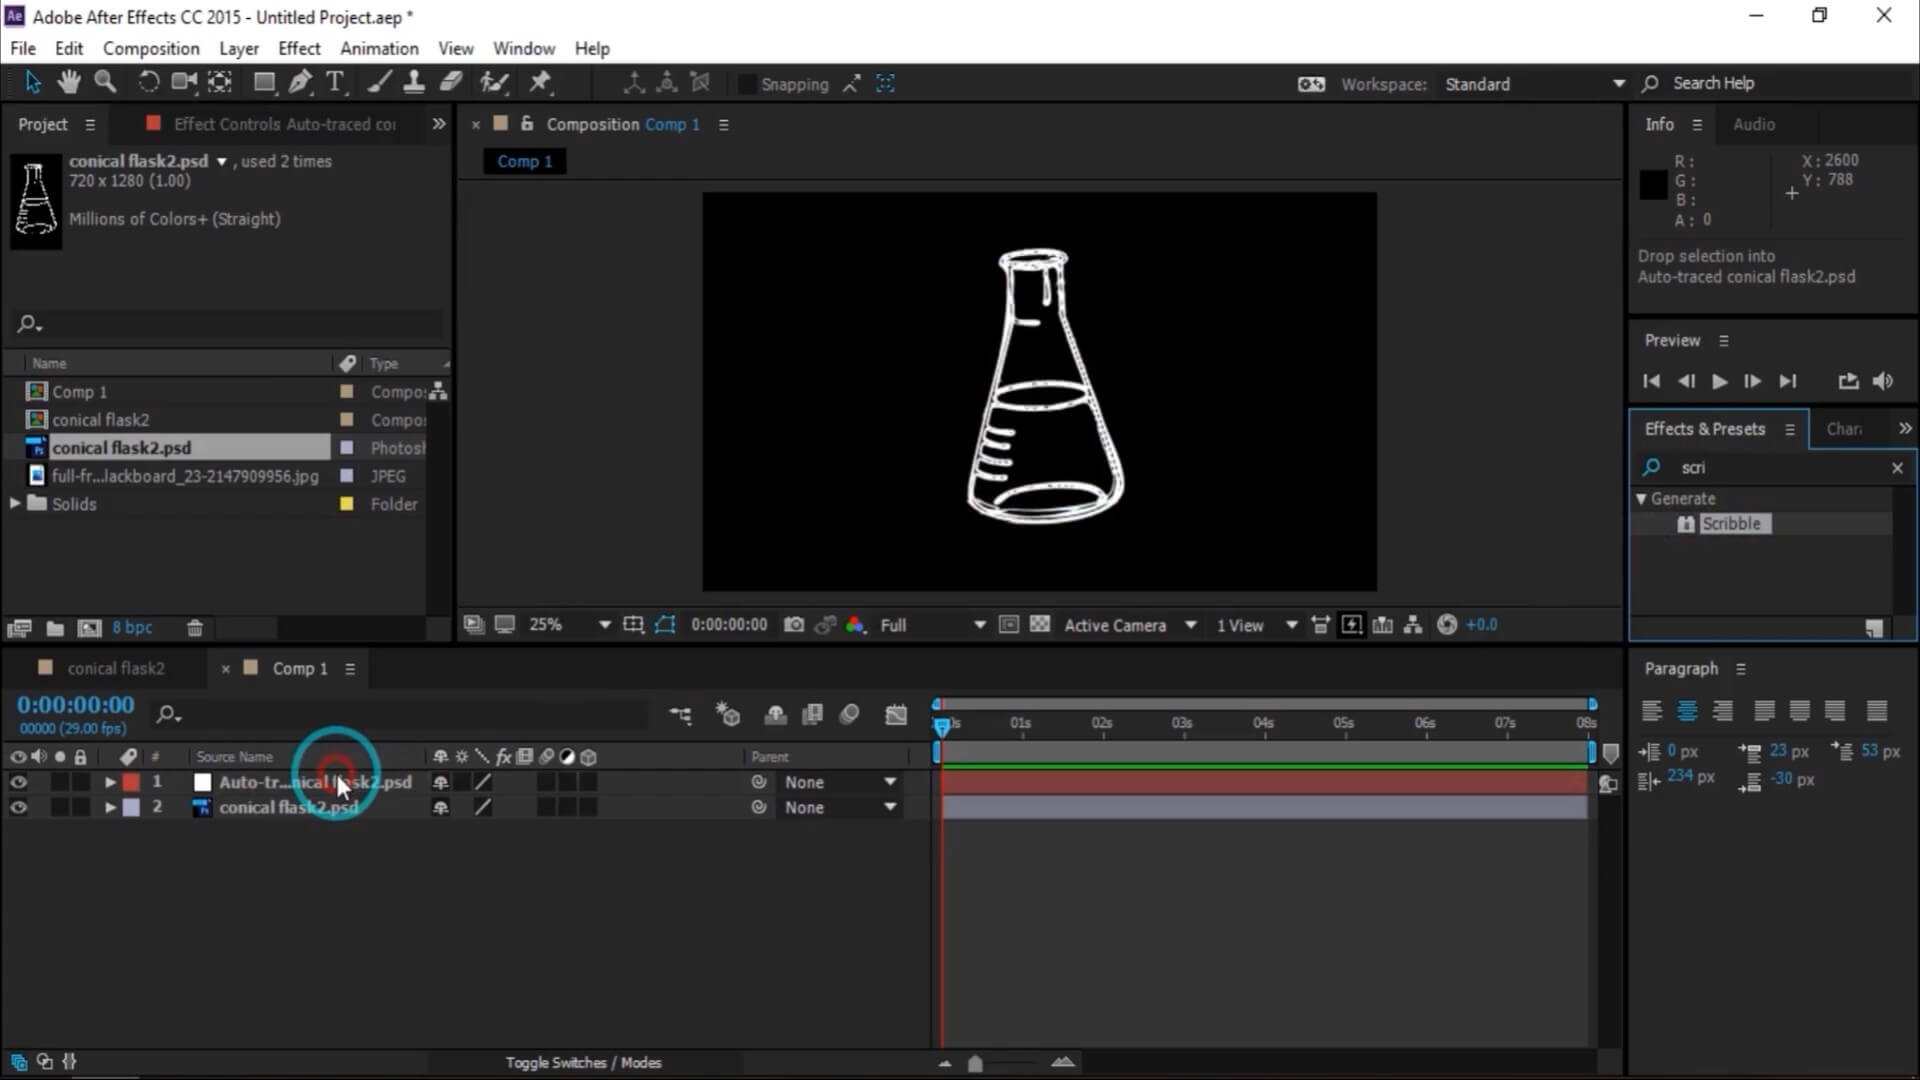
Task: Open the magnification ratio dropdown showing 25%
Action: pyautogui.click(x=604, y=624)
